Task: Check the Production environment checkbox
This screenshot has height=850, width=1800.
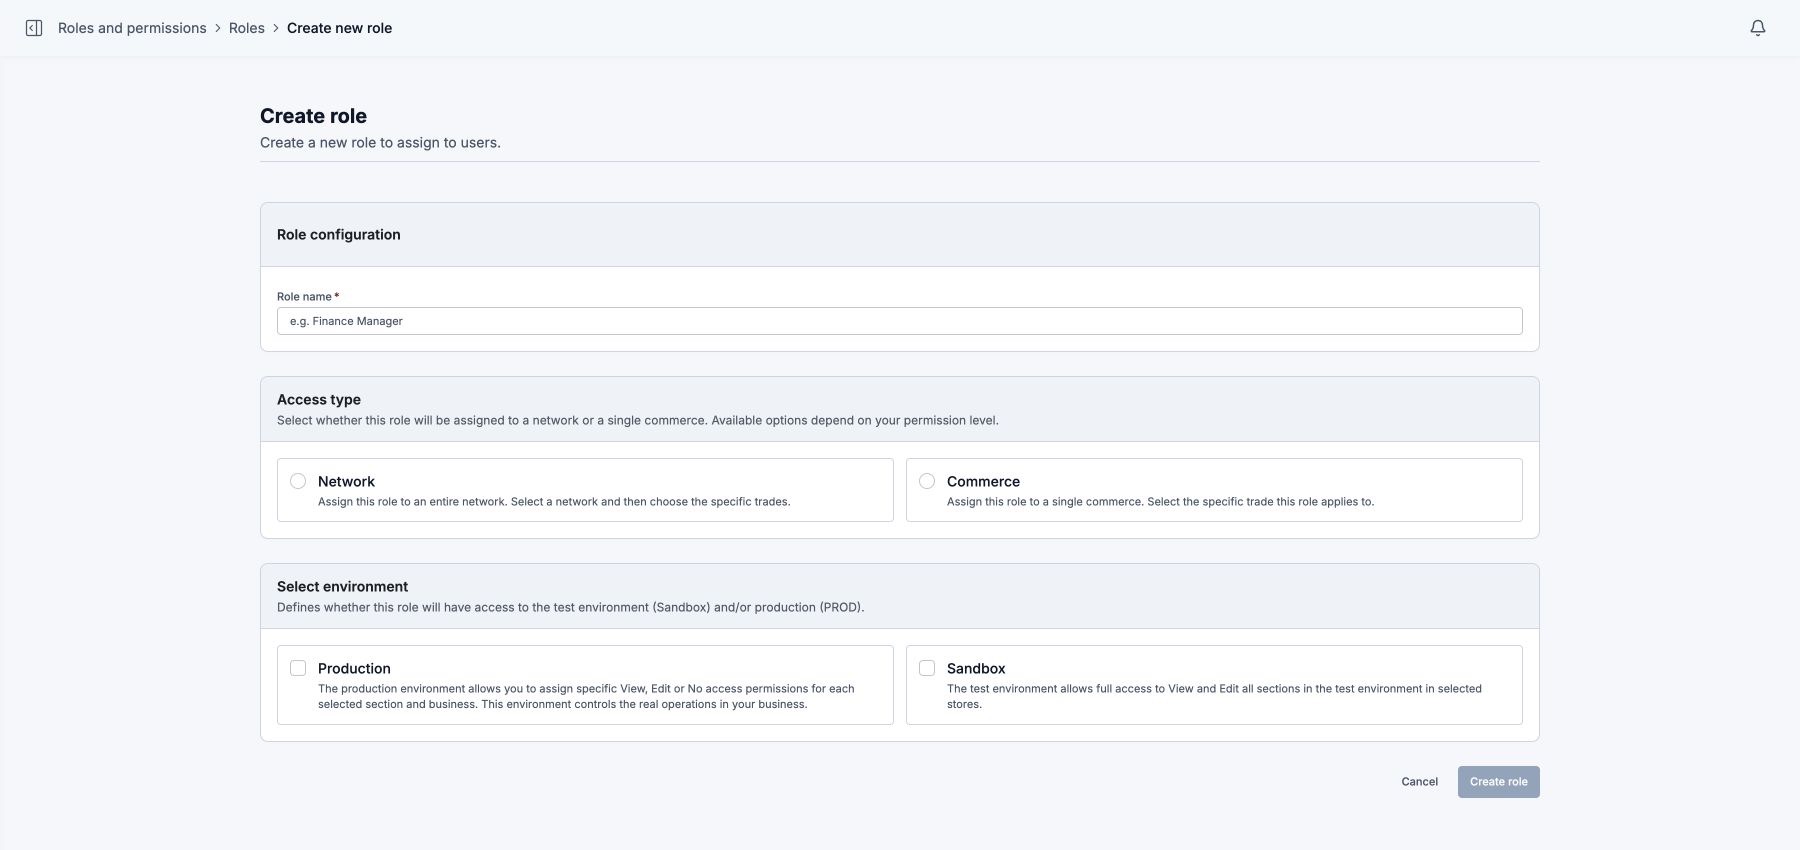Action: pos(298,668)
